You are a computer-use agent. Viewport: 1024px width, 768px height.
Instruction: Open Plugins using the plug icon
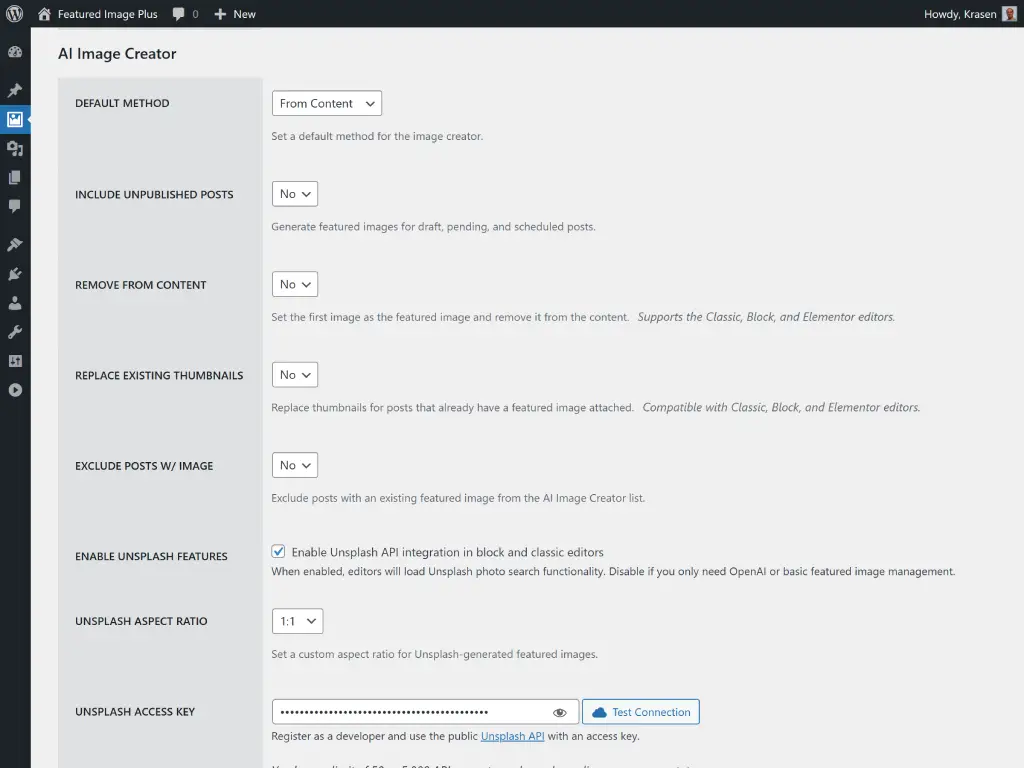[x=15, y=272]
